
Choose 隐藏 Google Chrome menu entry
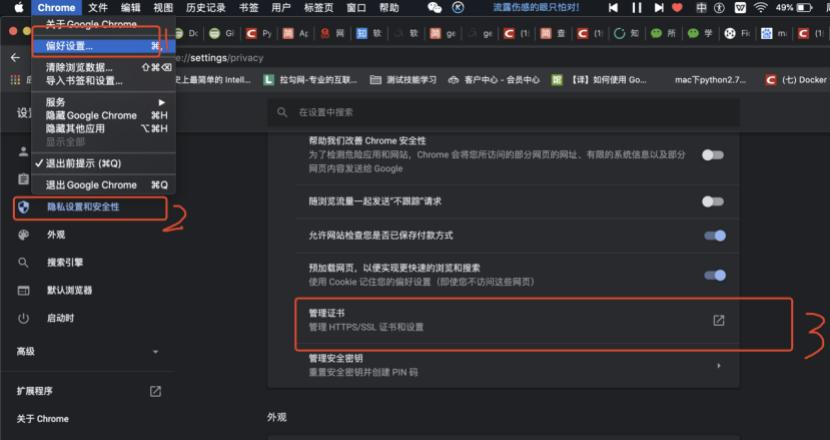(x=104, y=115)
